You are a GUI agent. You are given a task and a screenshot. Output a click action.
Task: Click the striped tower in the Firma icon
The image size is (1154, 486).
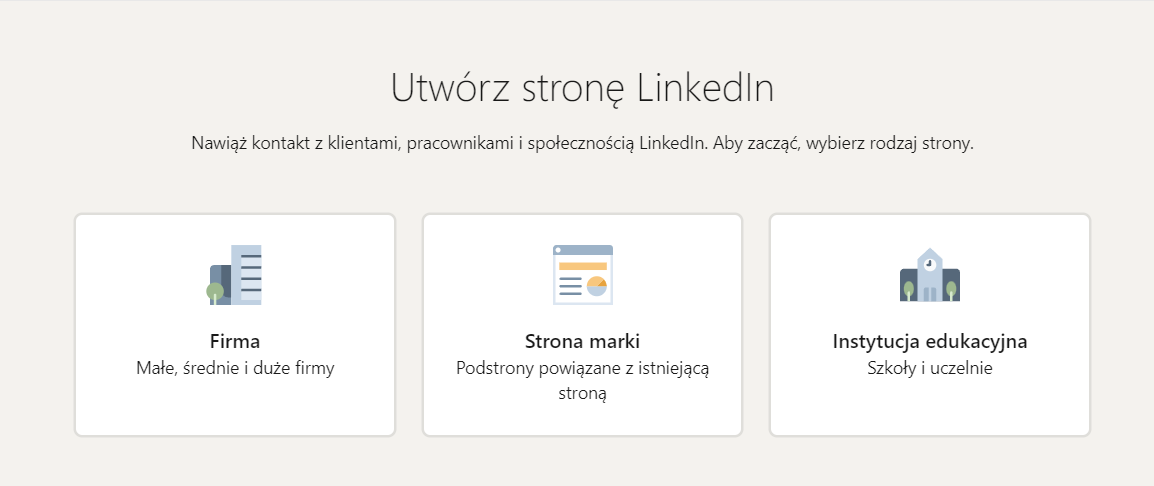pyautogui.click(x=247, y=272)
